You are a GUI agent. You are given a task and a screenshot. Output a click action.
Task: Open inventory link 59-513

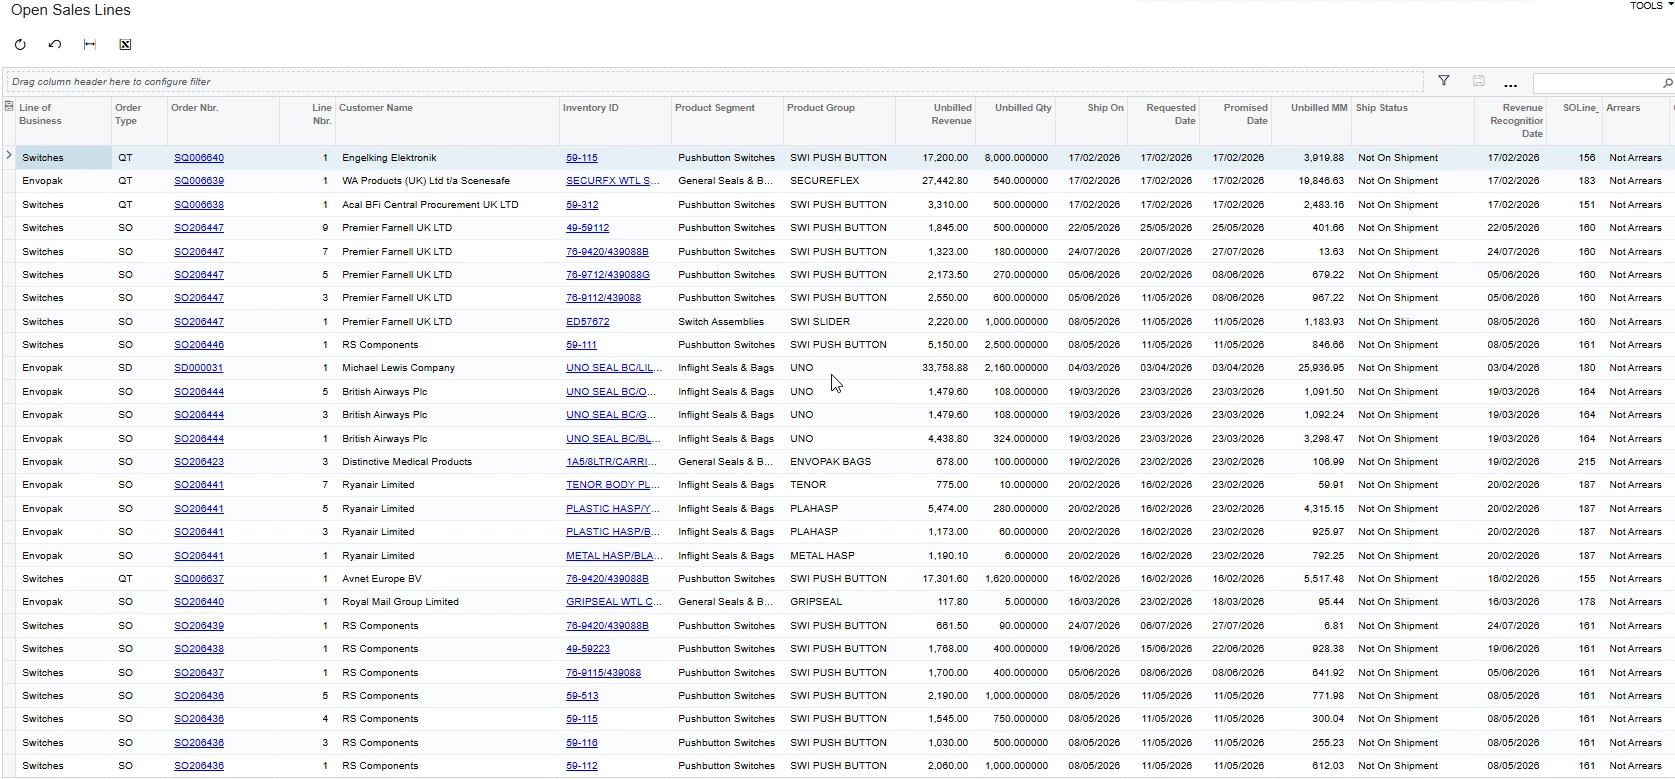tap(582, 696)
